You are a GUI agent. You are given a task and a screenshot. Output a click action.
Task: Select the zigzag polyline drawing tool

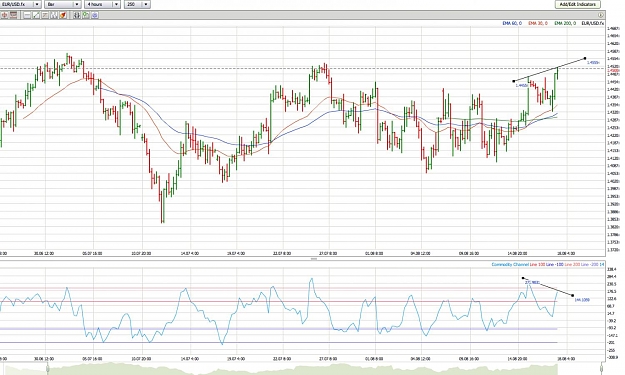pyautogui.click(x=54, y=15)
